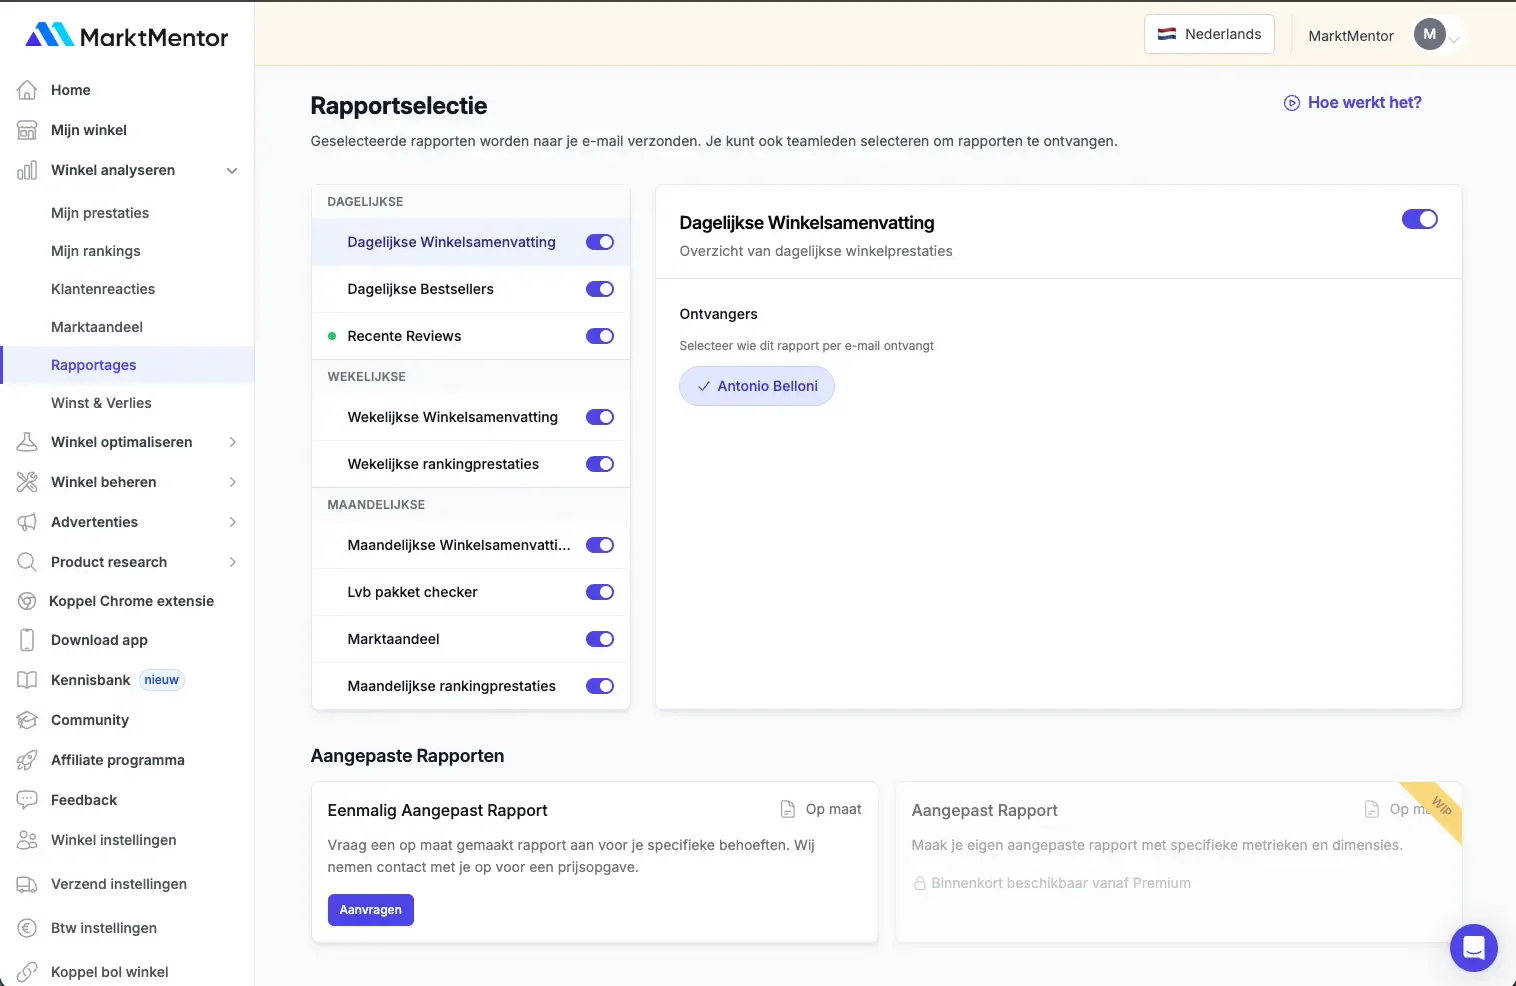
Task: Click the Verzend instellingen truck icon
Action: pos(27,884)
